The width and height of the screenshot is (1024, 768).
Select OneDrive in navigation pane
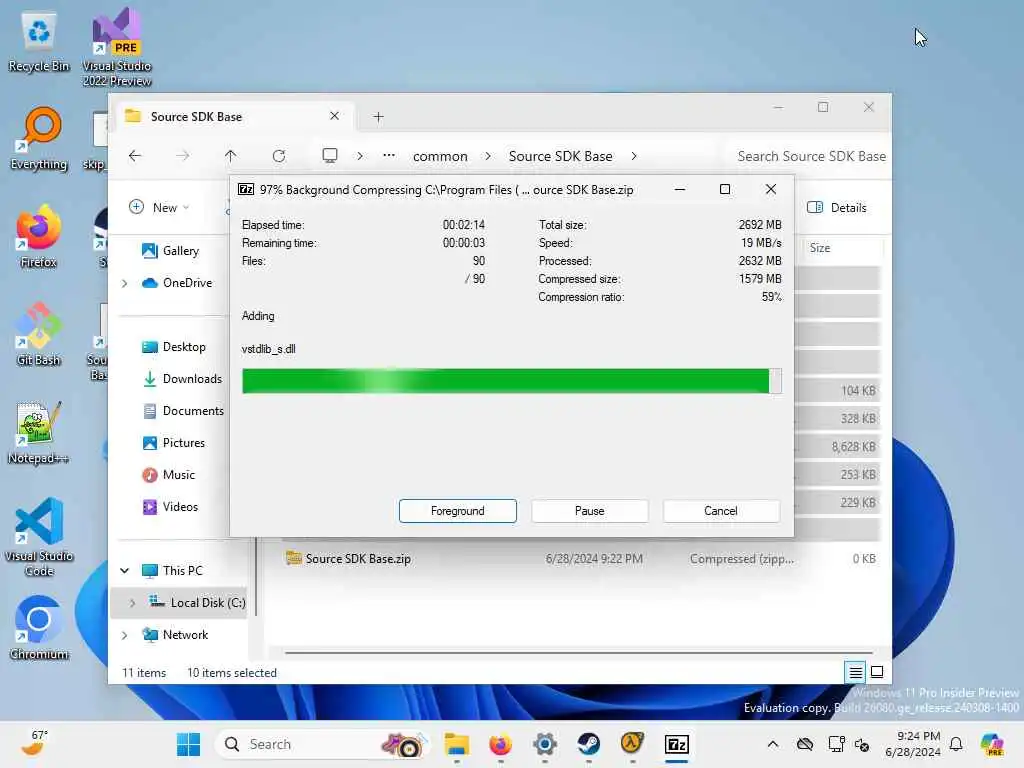pyautogui.click(x=178, y=283)
